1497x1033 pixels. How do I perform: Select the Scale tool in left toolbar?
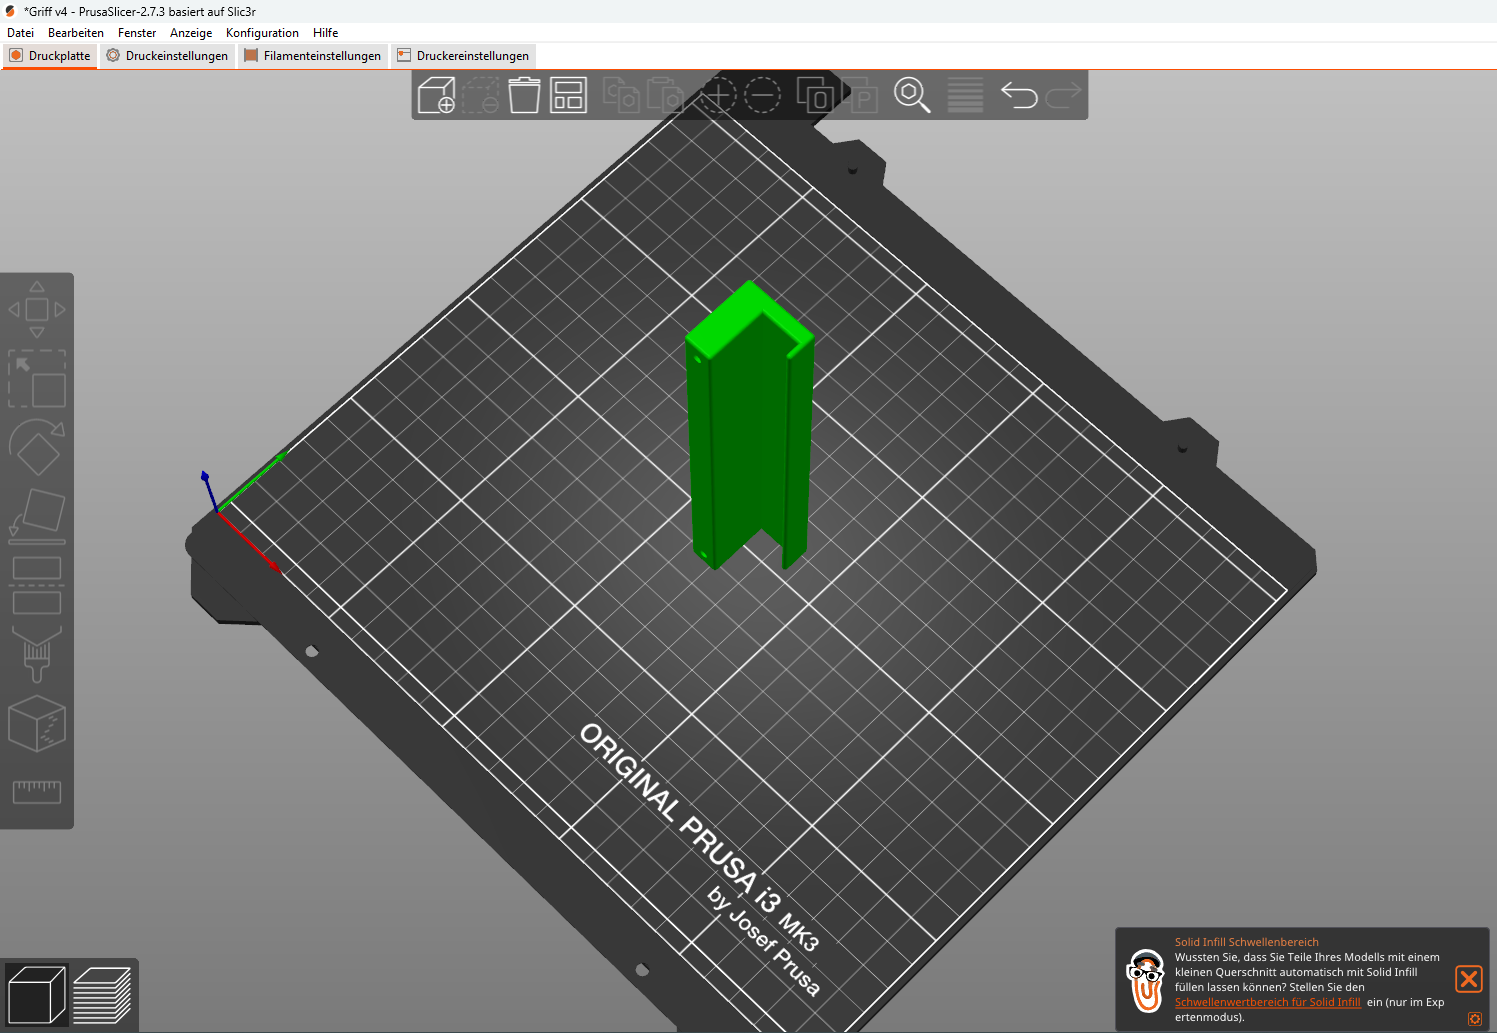tap(37, 379)
